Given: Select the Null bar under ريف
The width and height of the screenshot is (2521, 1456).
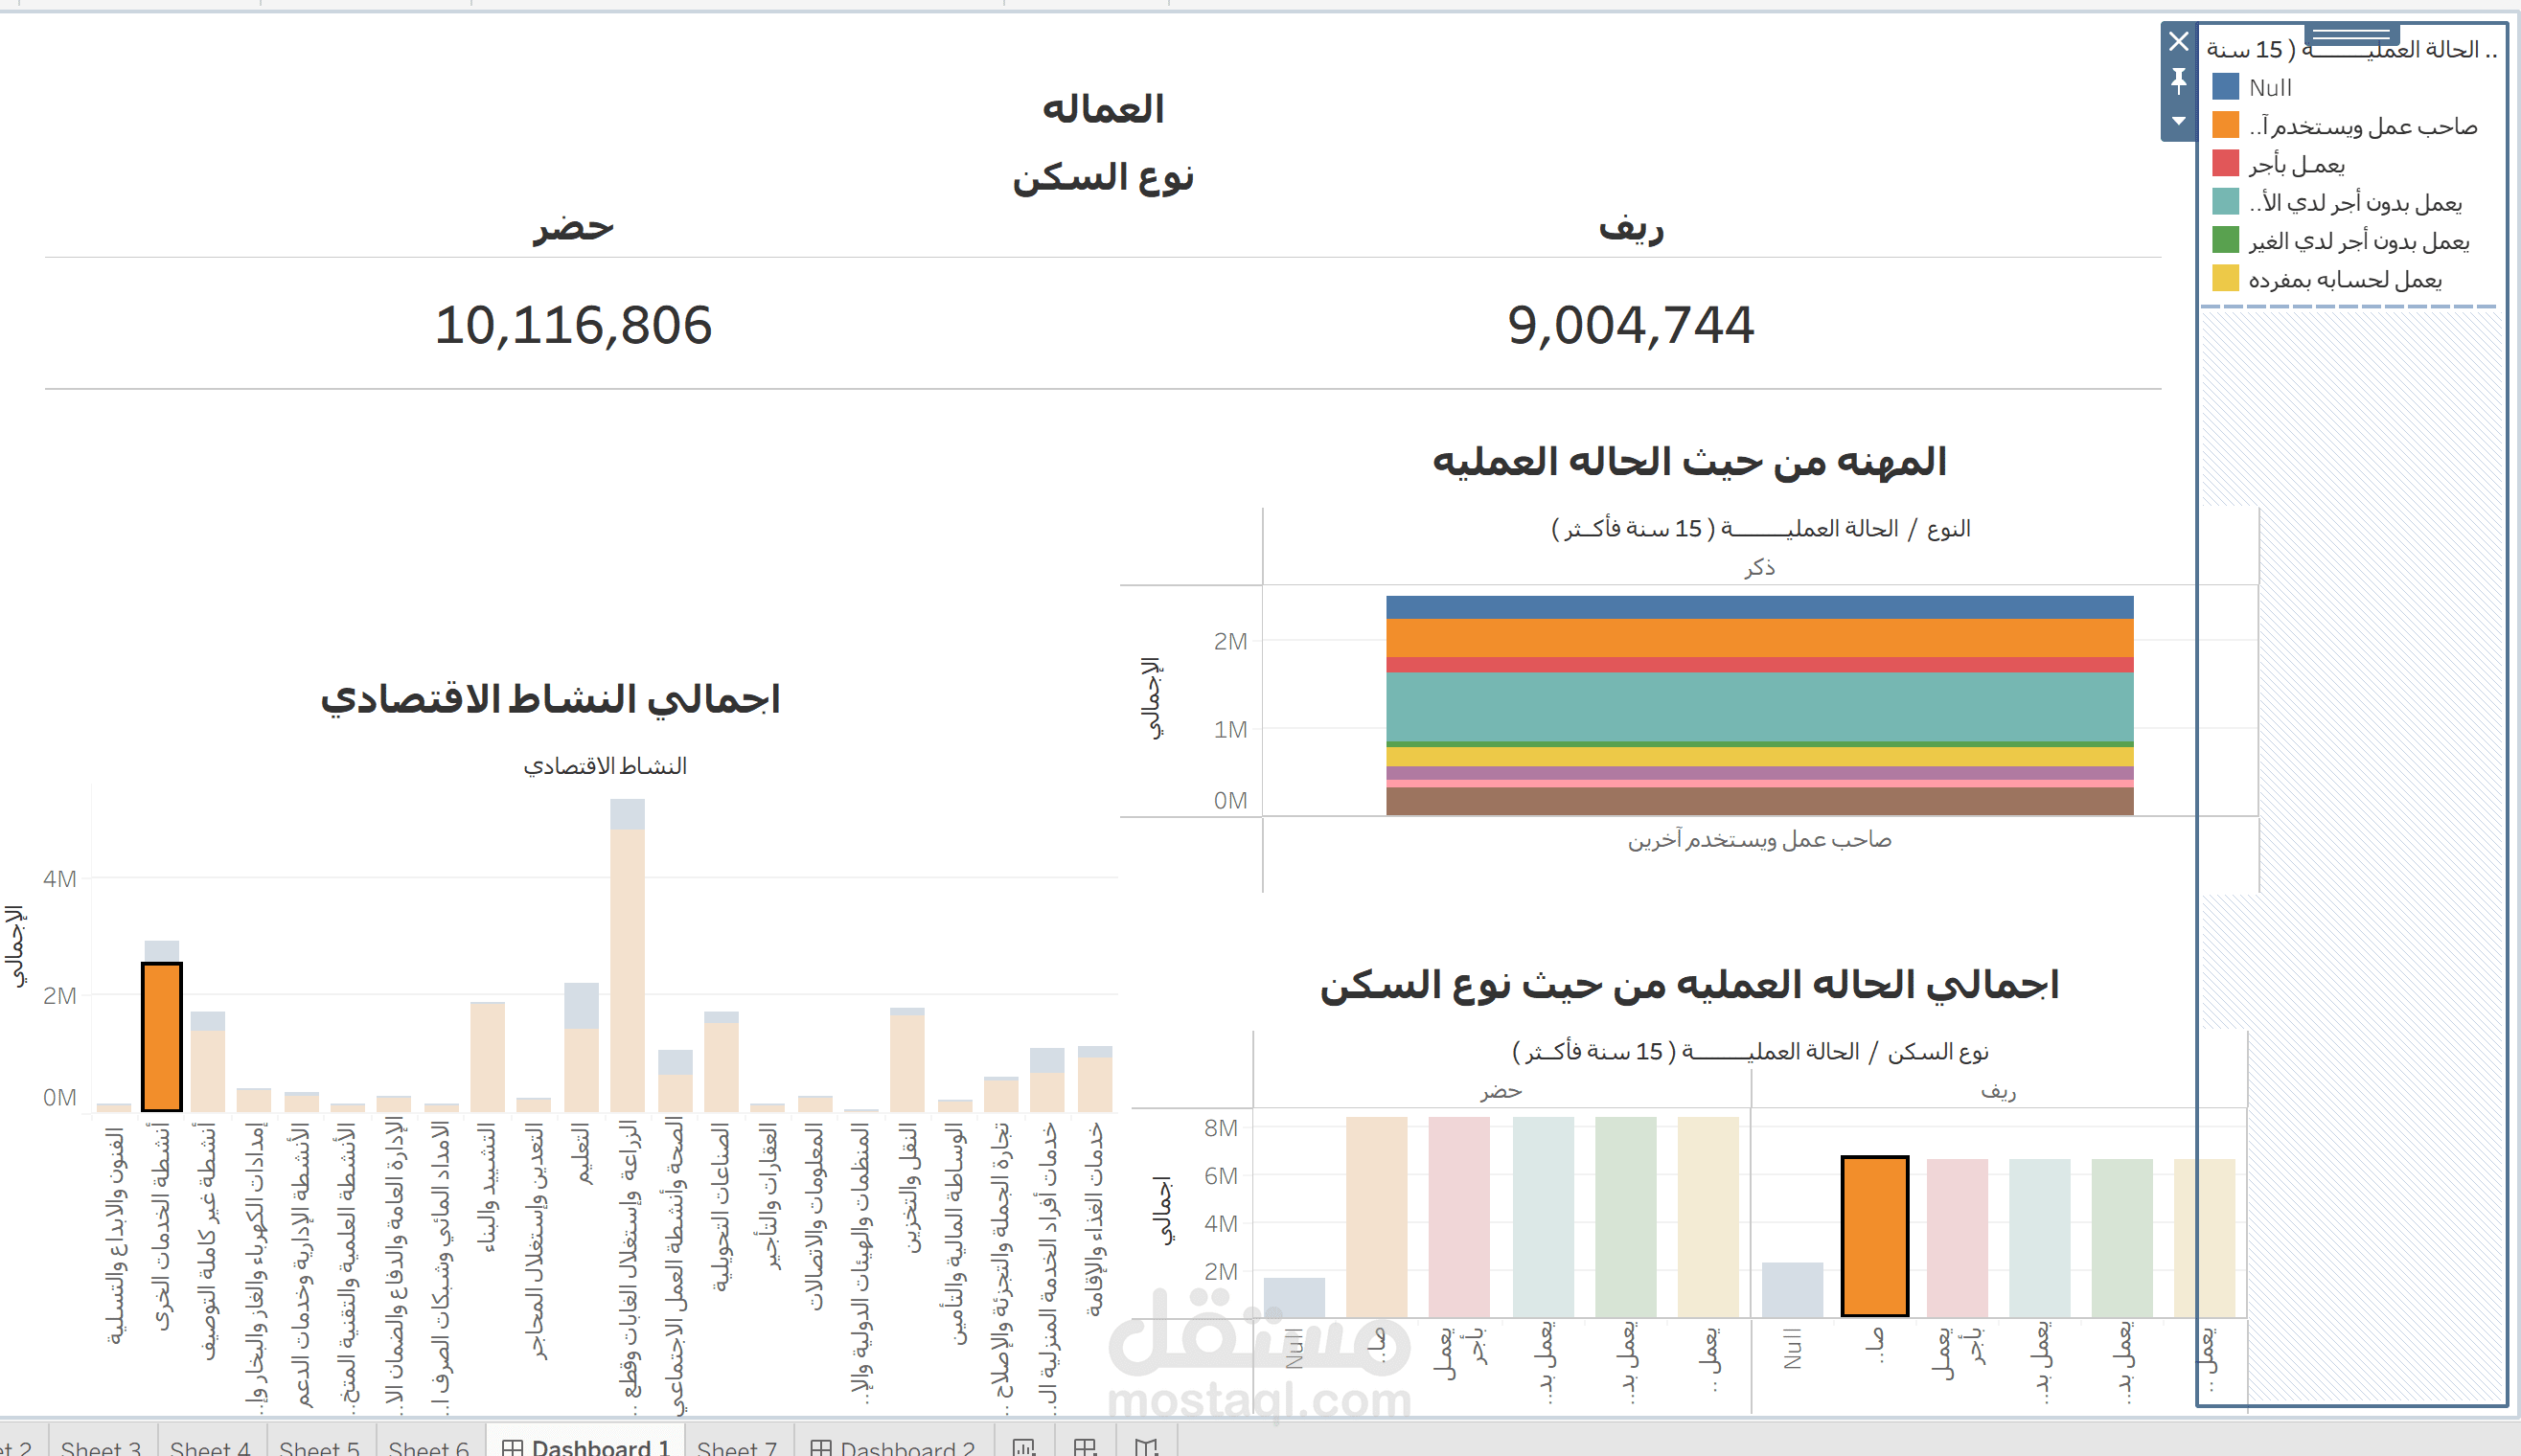Looking at the screenshot, I should [x=1792, y=1290].
